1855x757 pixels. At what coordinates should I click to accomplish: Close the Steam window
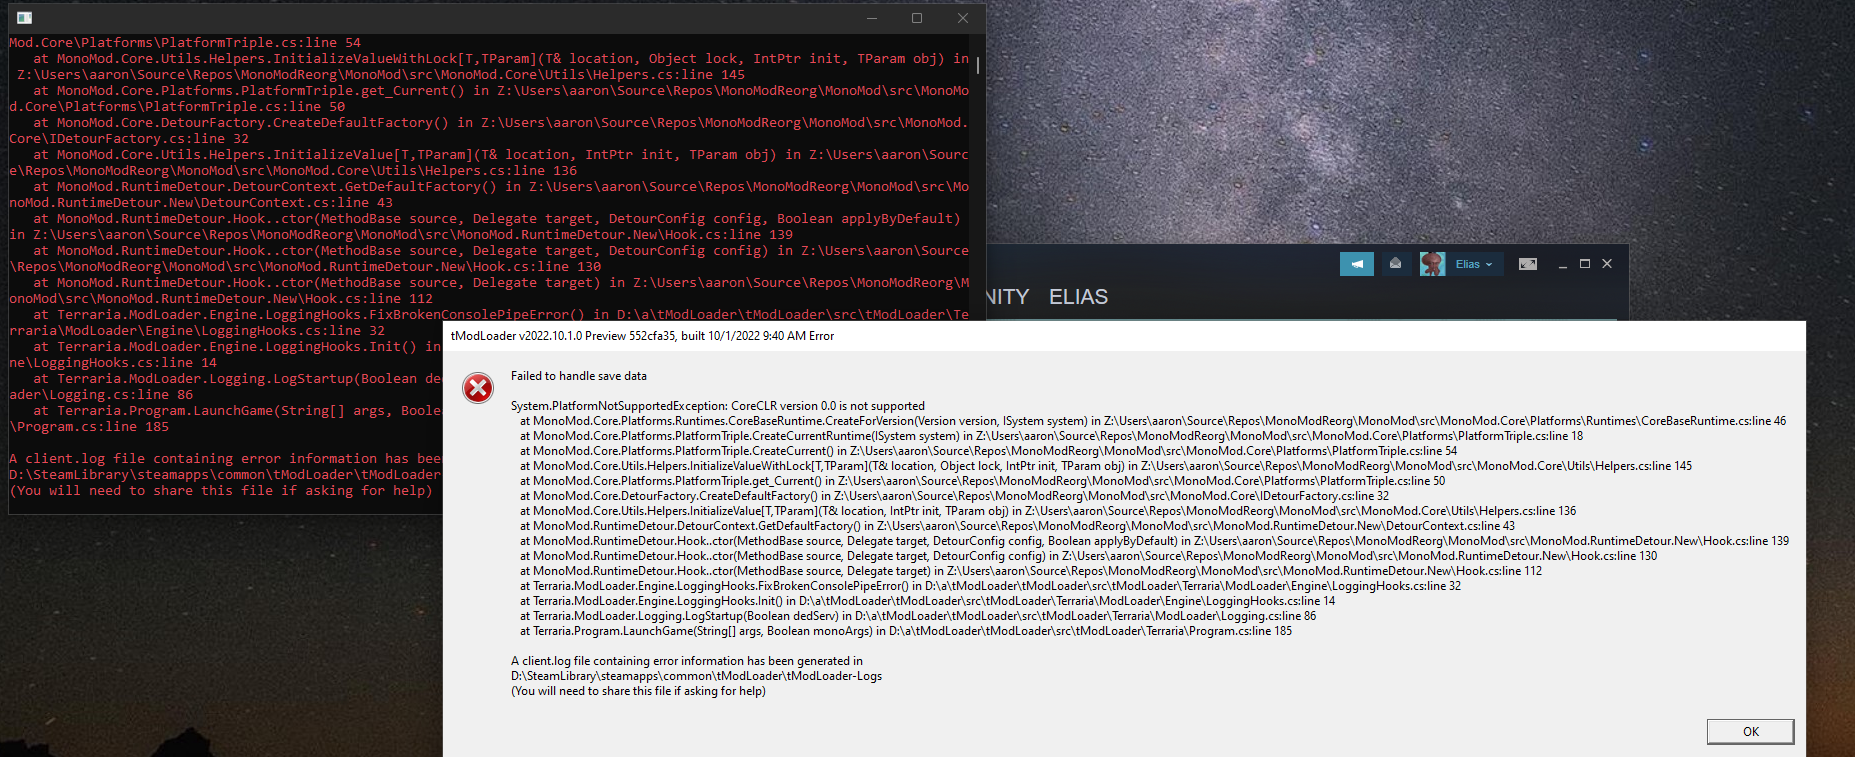pyautogui.click(x=1607, y=264)
